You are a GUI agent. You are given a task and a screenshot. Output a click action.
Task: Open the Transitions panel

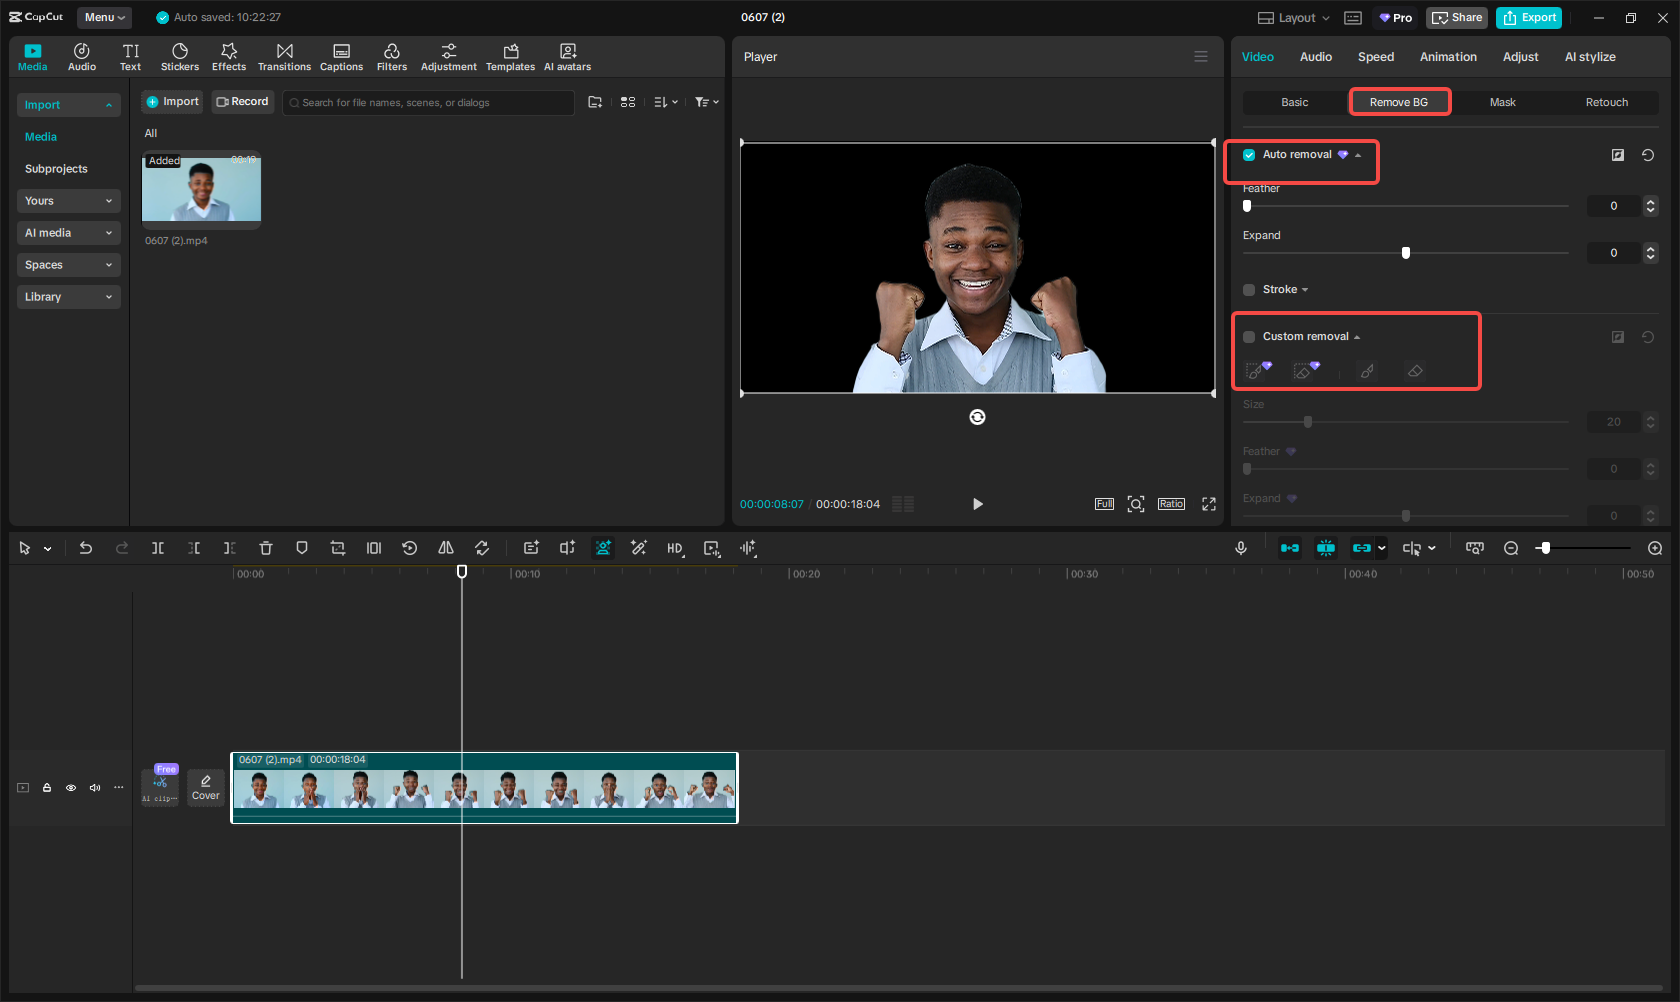coord(284,57)
